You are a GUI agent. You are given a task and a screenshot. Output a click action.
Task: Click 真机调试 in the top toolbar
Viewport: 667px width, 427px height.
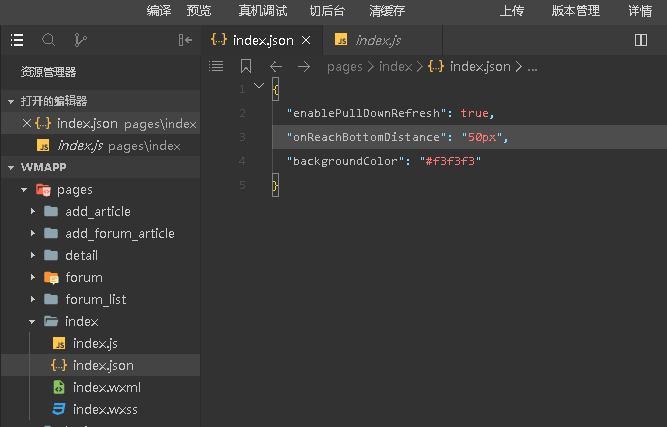tap(262, 11)
